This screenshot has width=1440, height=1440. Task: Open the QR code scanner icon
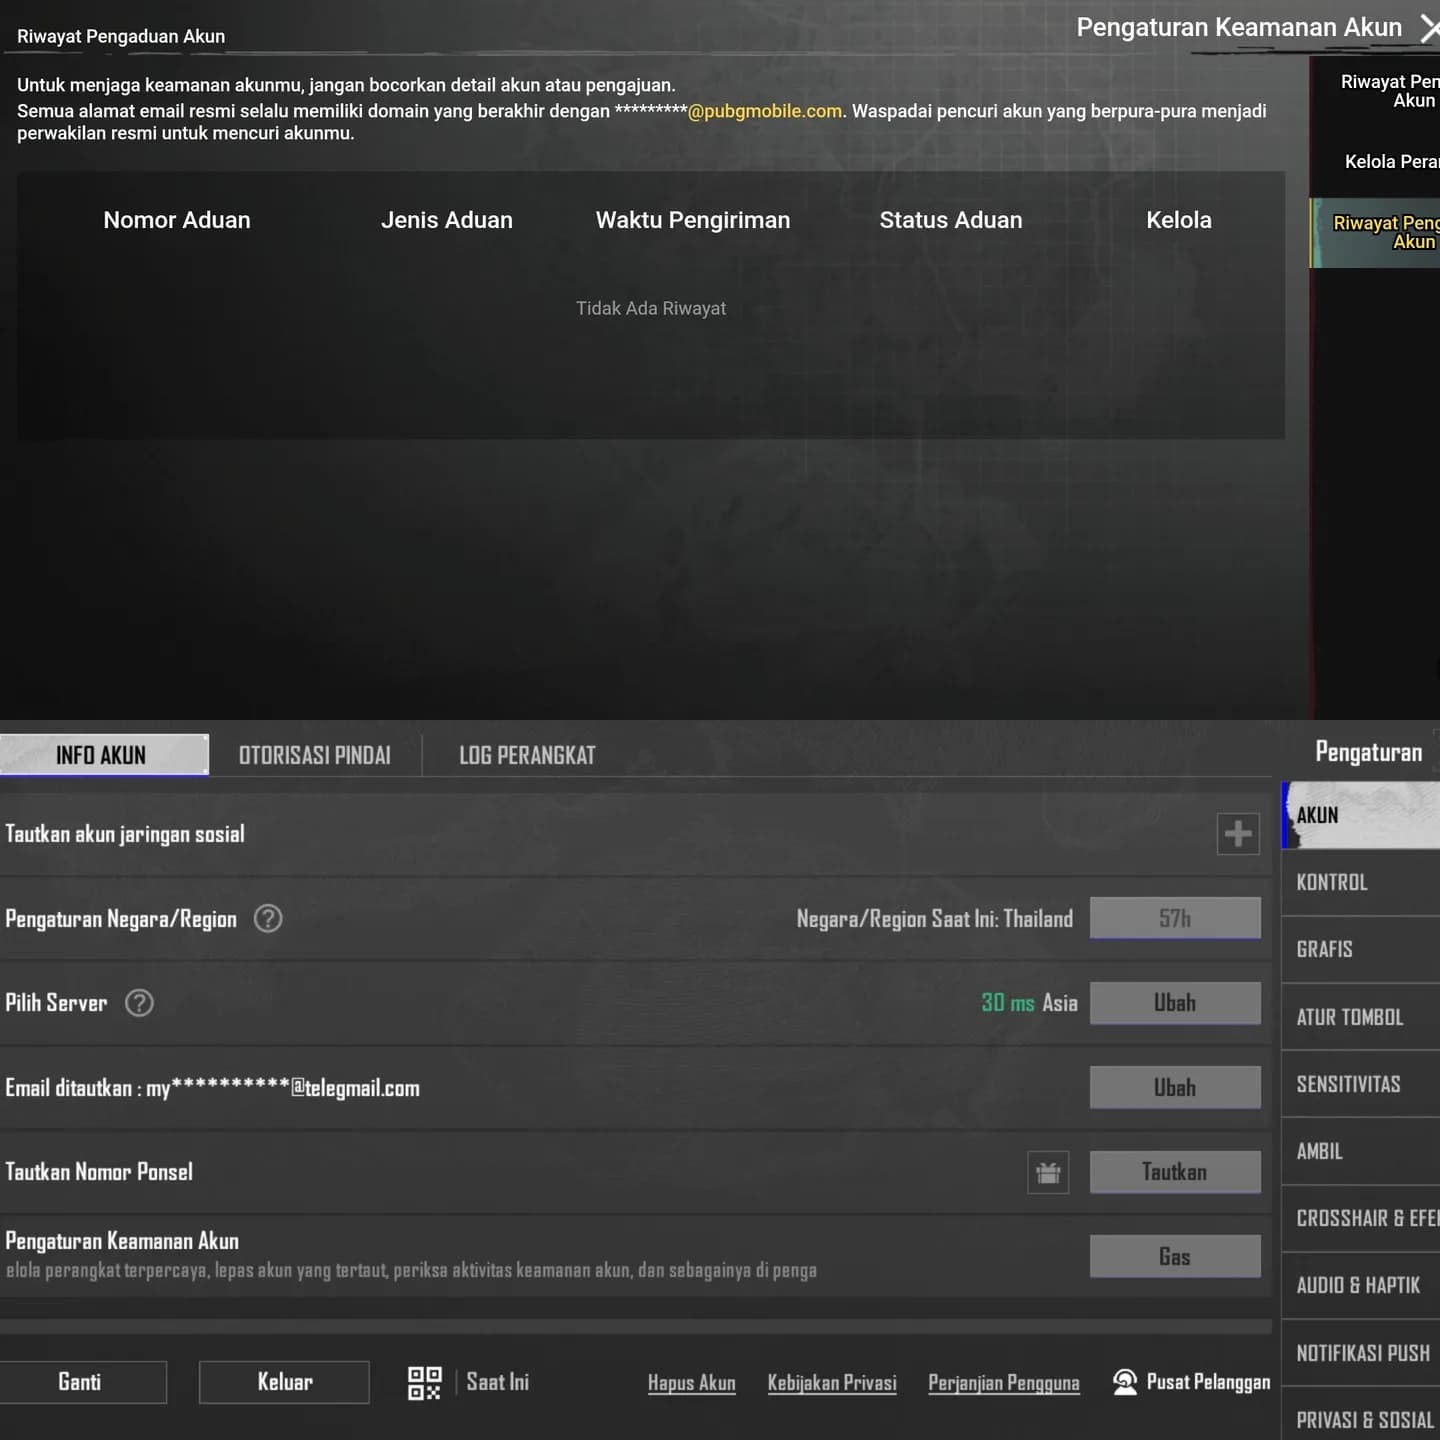[x=424, y=1383]
